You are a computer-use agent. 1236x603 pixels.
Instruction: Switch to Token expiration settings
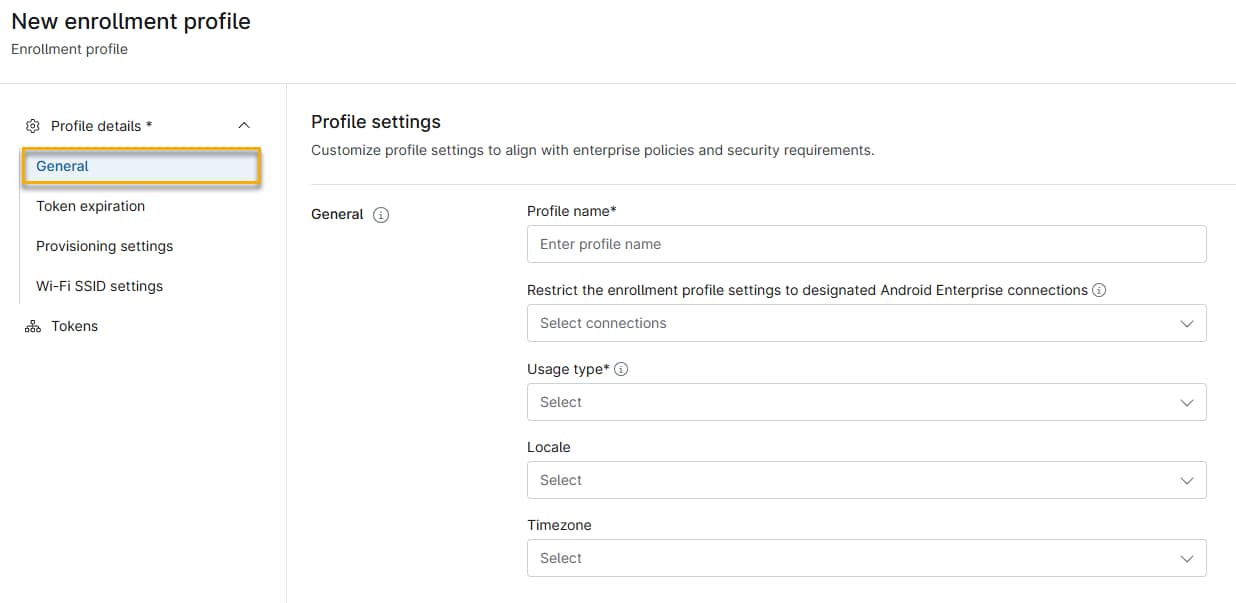91,206
